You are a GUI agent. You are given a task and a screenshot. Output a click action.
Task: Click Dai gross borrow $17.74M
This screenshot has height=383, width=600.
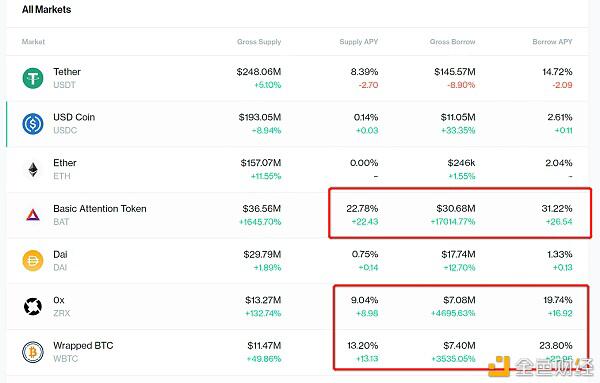point(458,254)
